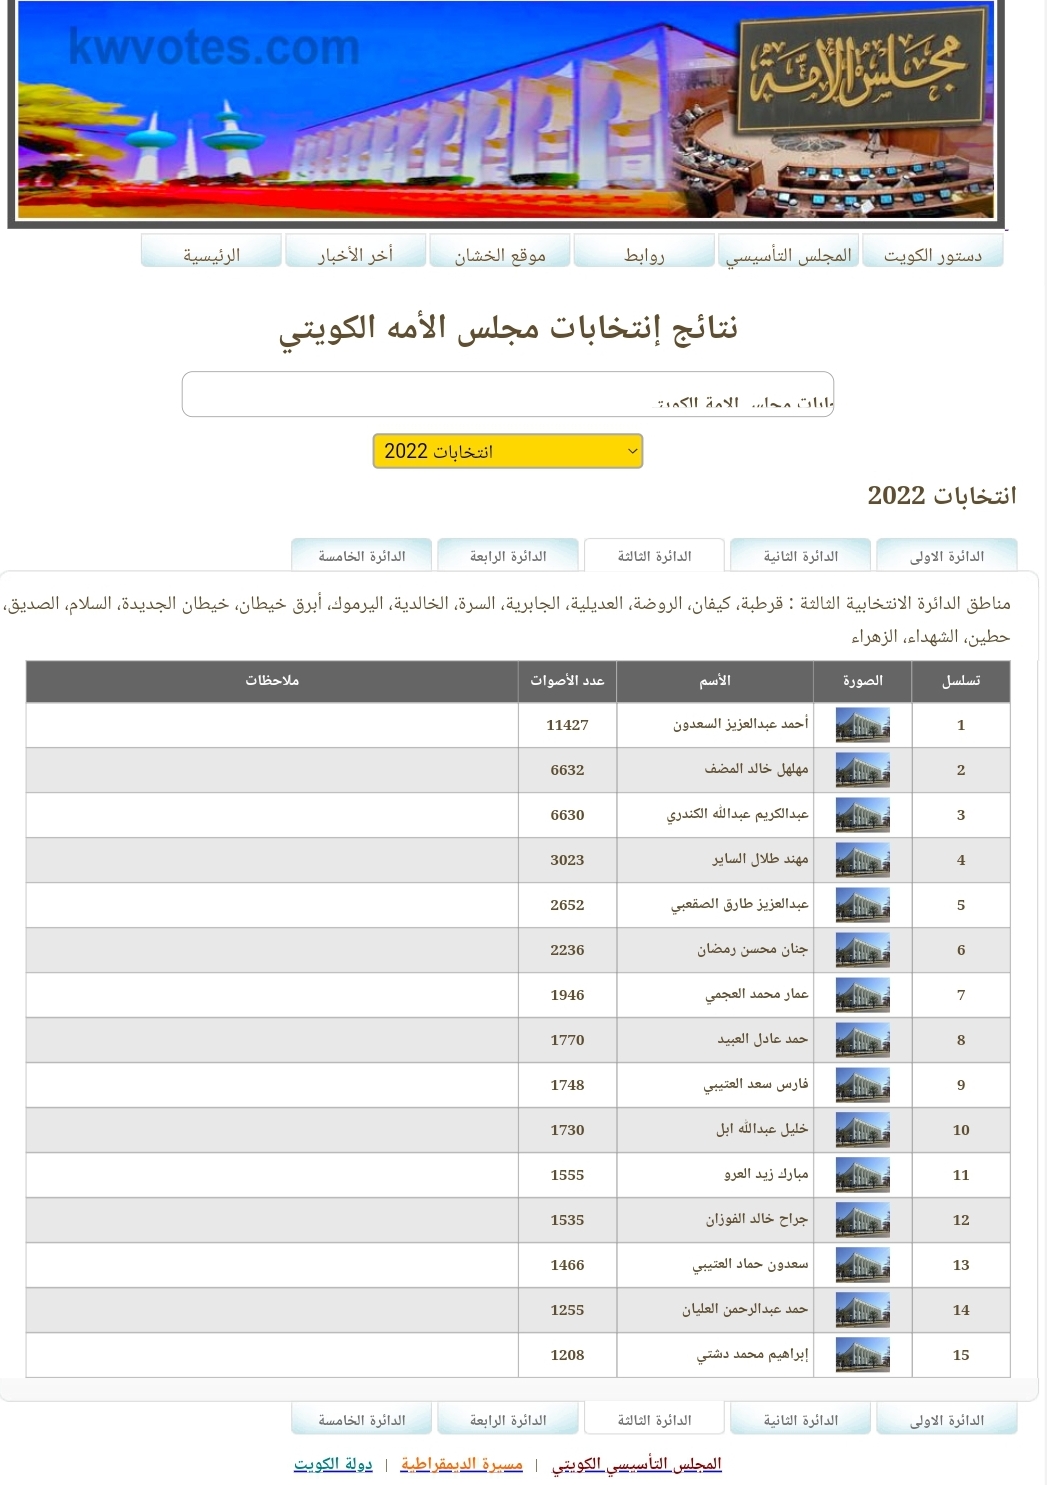Open the المجلس التأسيسي الكويتي footer link

click(x=637, y=1464)
